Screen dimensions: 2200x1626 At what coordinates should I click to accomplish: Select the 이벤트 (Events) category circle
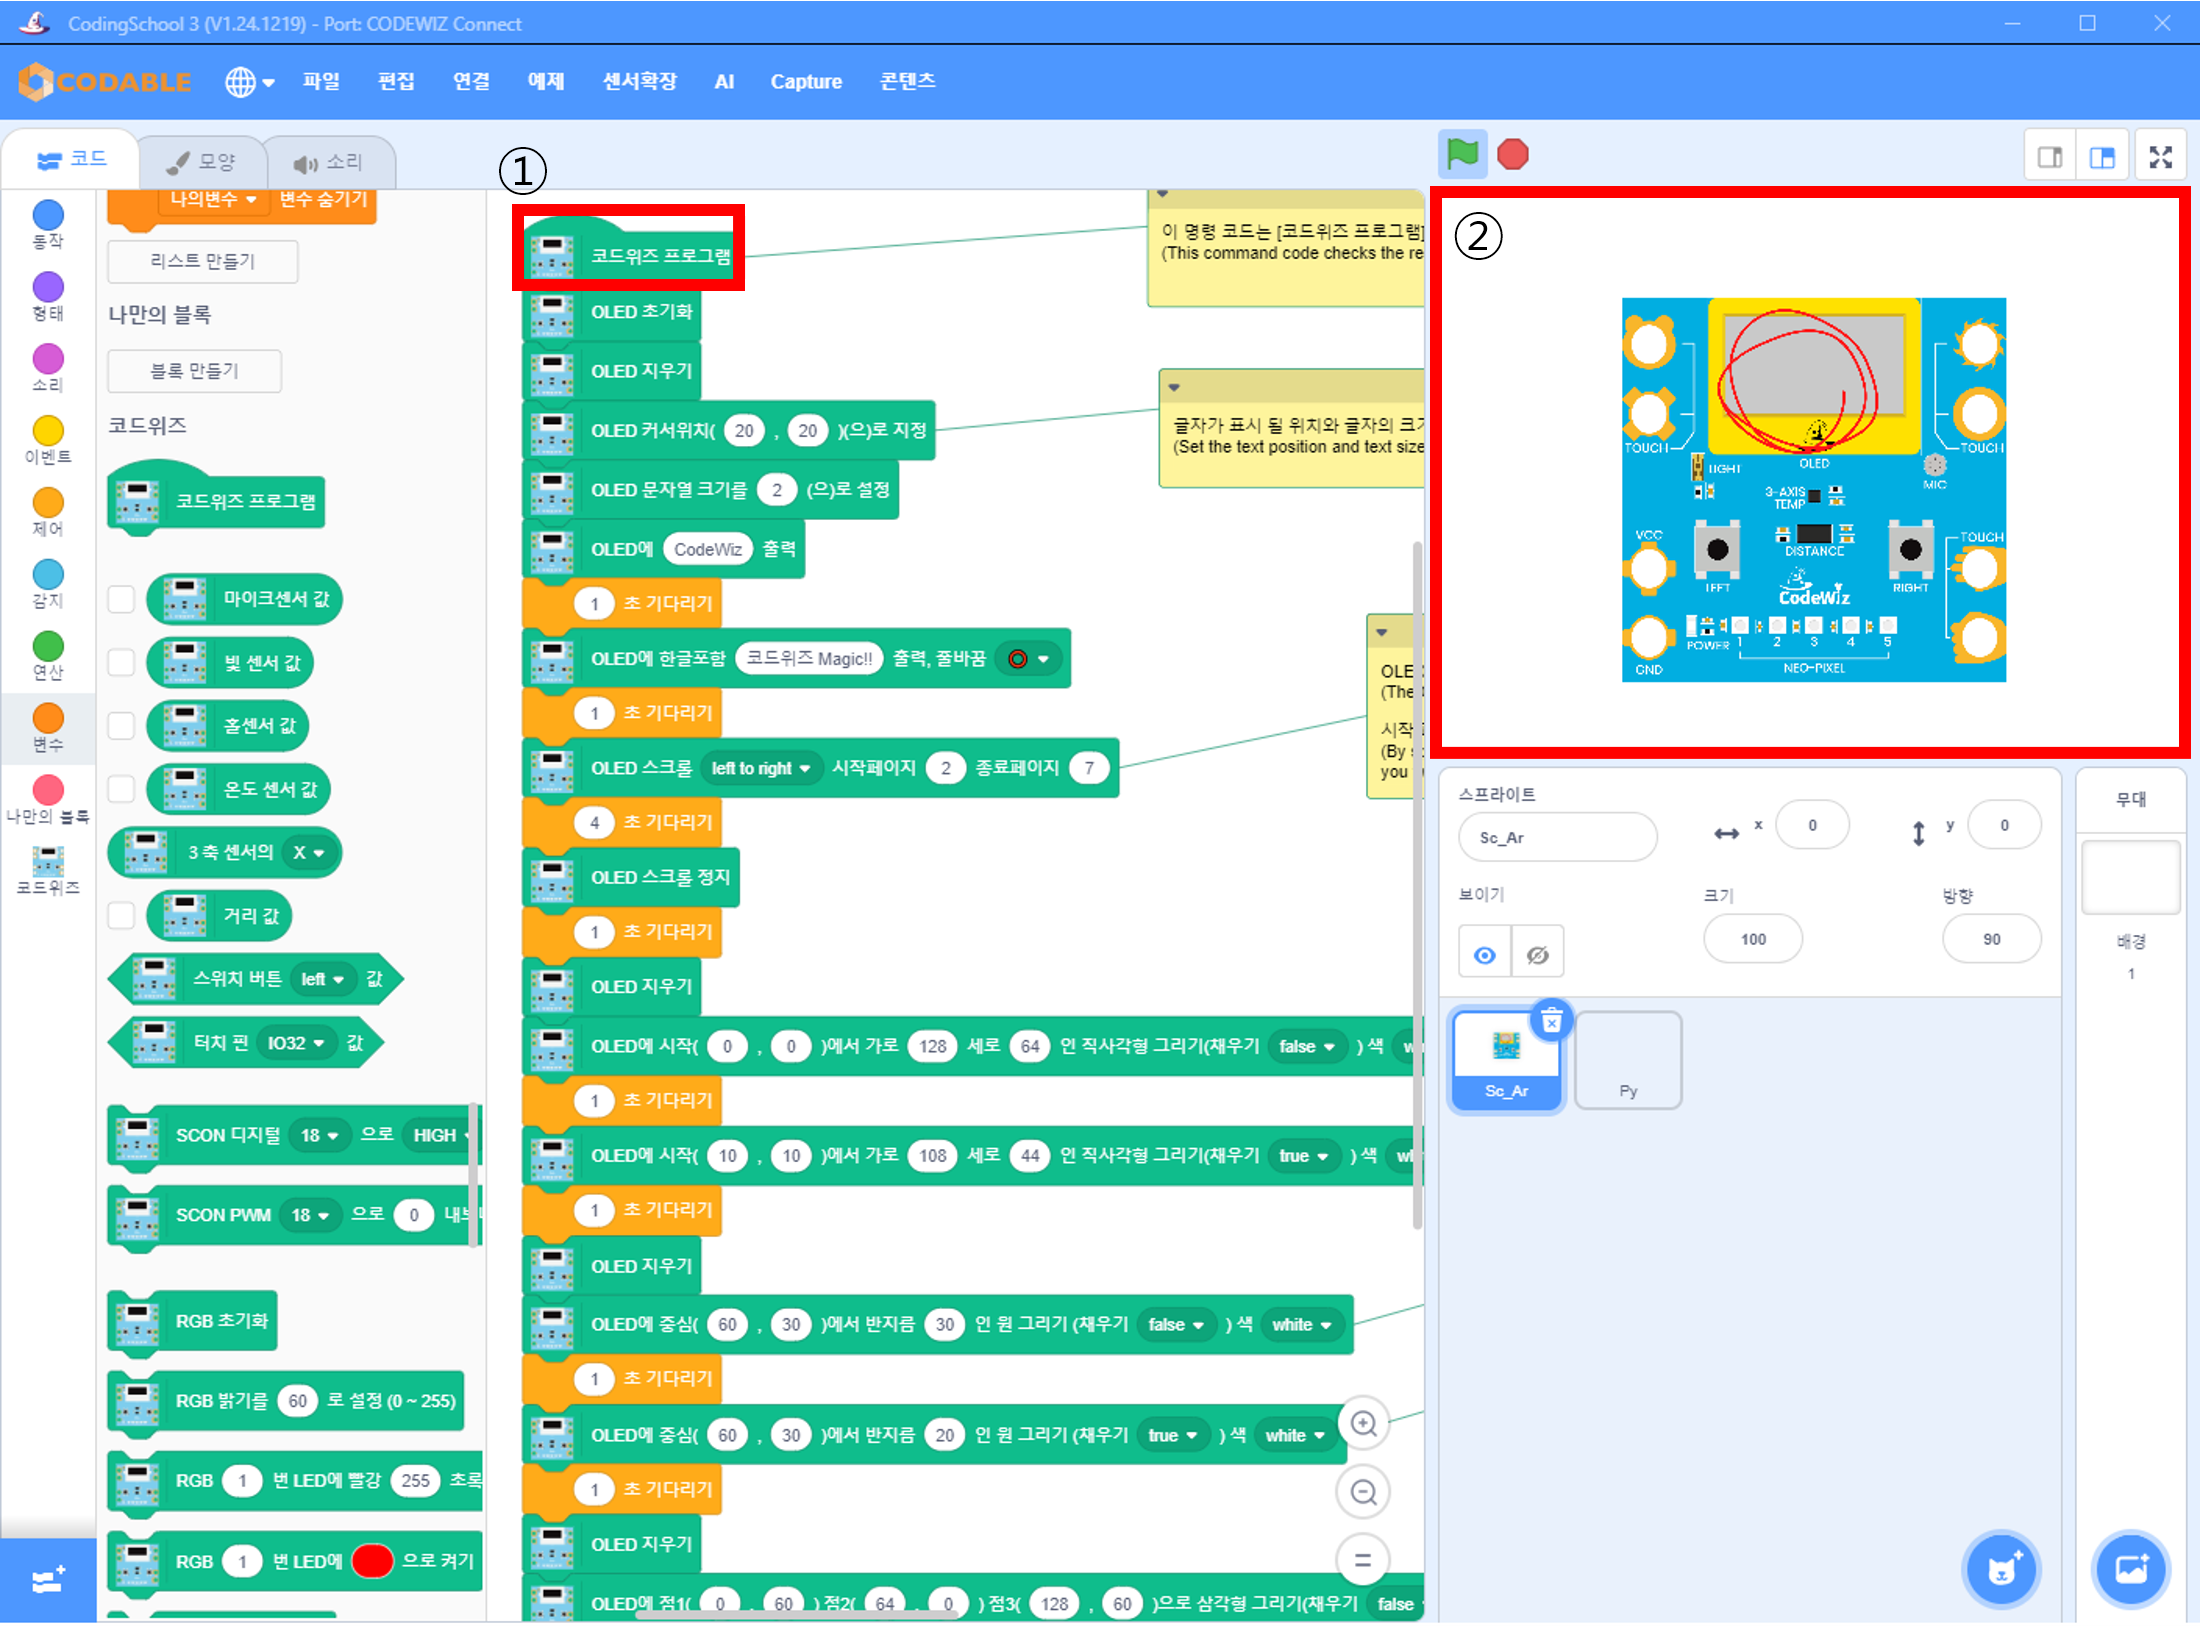(48, 431)
